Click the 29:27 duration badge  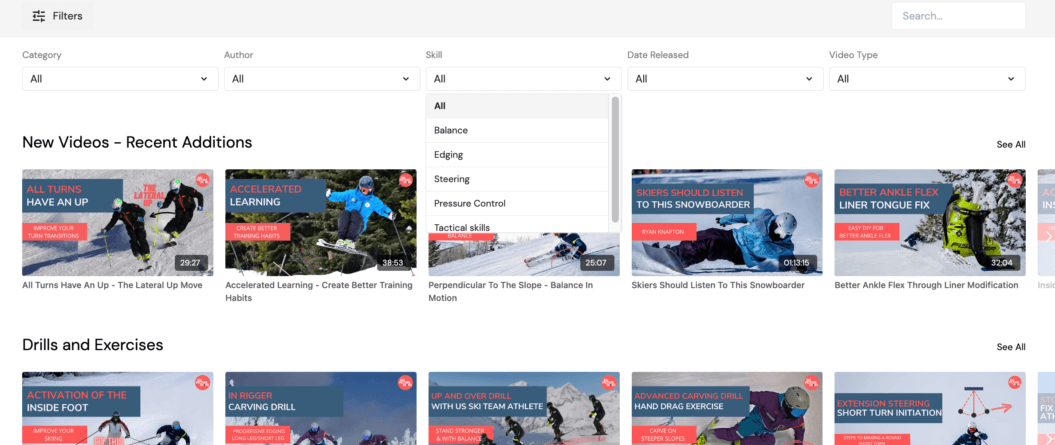pos(192,263)
